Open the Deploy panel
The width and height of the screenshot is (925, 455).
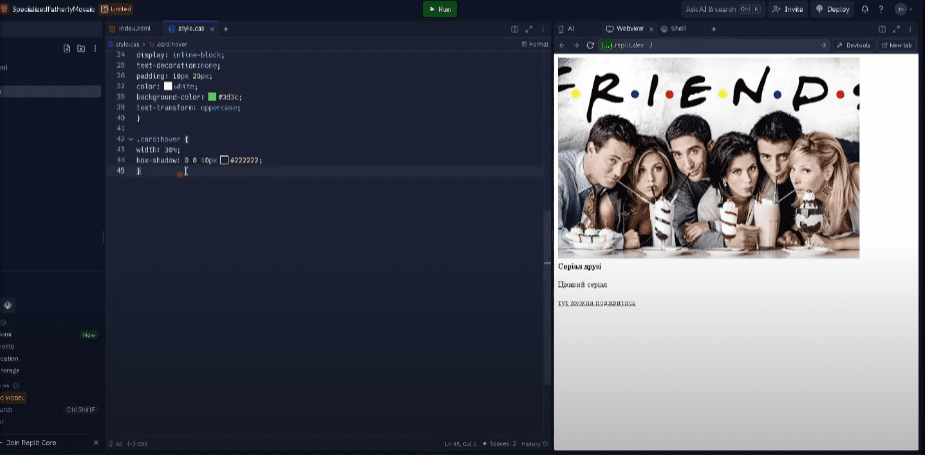coord(832,9)
